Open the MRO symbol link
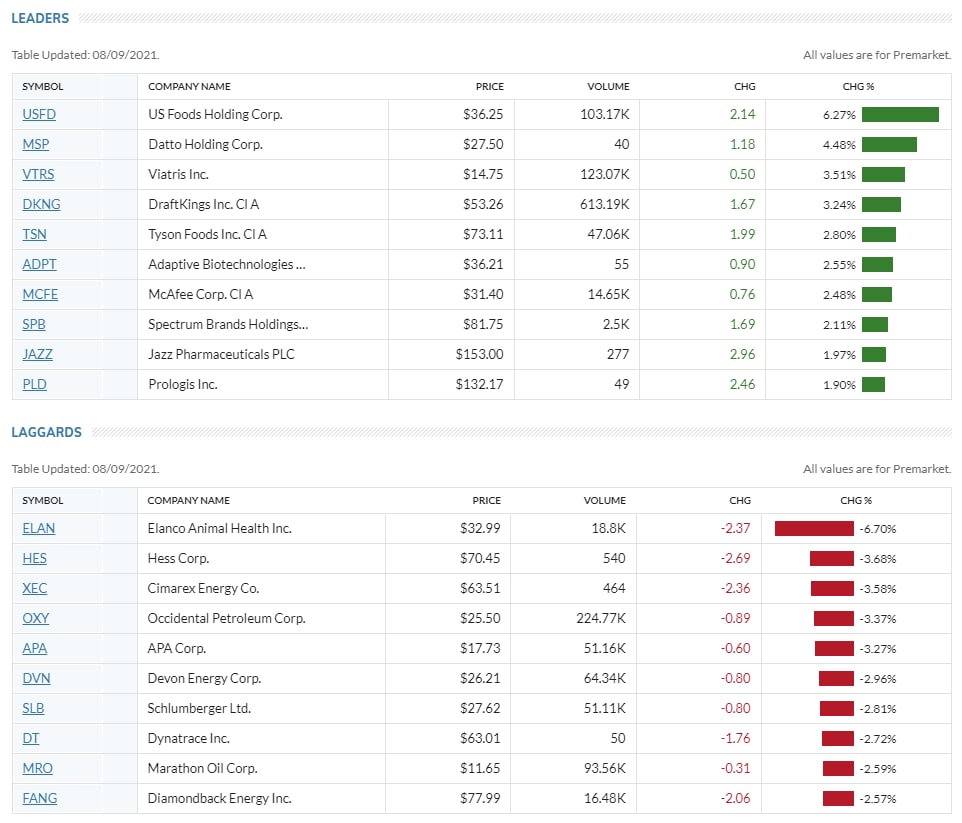This screenshot has height=823, width=962. pos(37,769)
